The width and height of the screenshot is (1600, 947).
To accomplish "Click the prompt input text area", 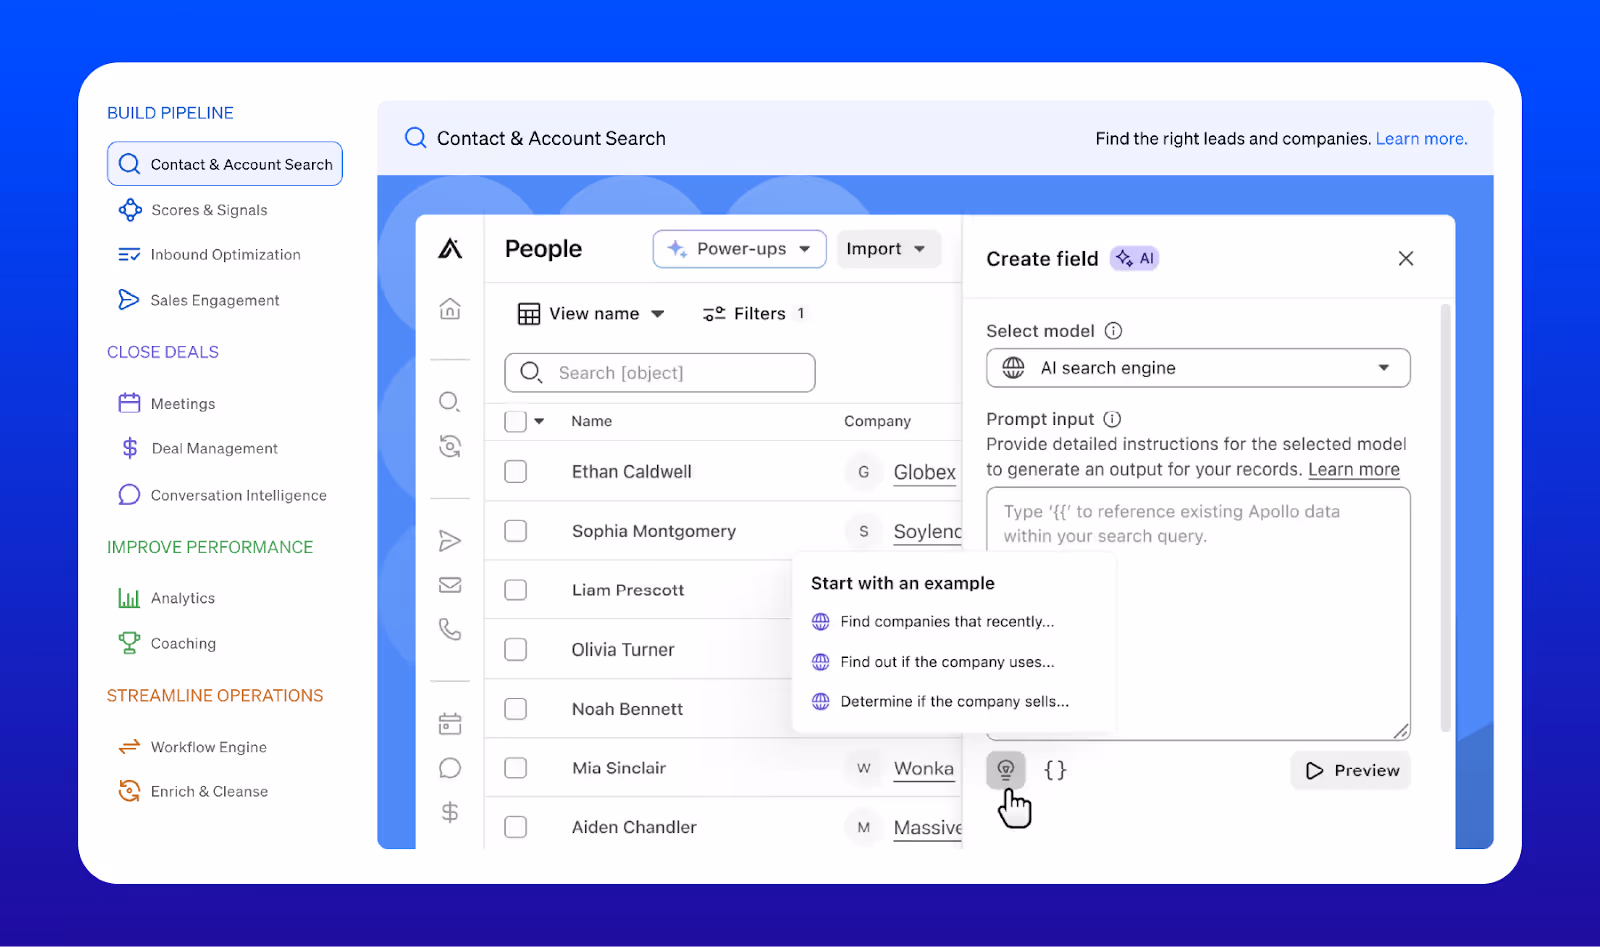I will pyautogui.click(x=1198, y=614).
